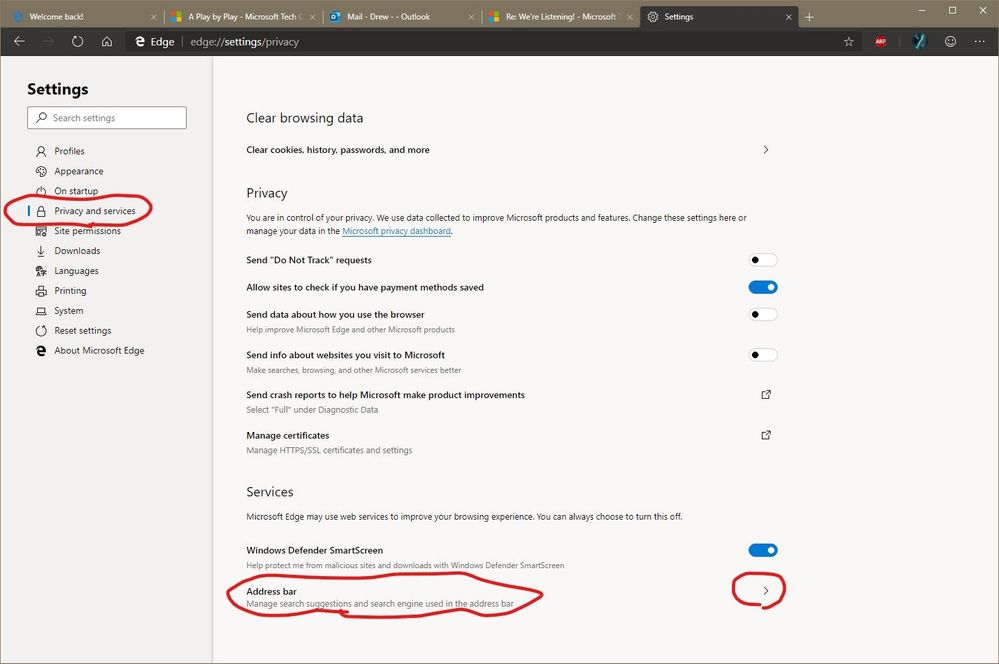Open Address bar settings chevron arrow

pos(766,591)
